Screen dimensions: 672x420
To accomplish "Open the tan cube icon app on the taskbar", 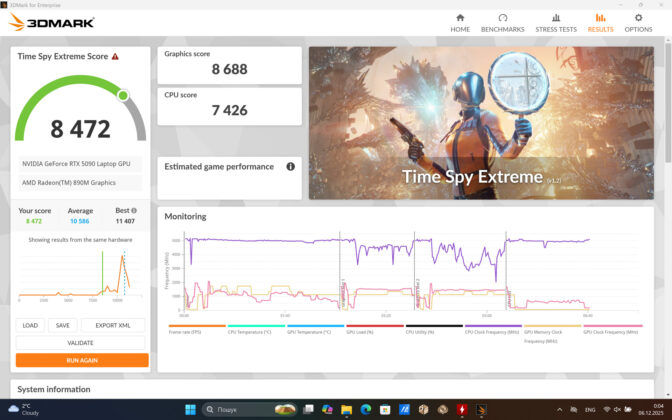I will click(x=423, y=409).
